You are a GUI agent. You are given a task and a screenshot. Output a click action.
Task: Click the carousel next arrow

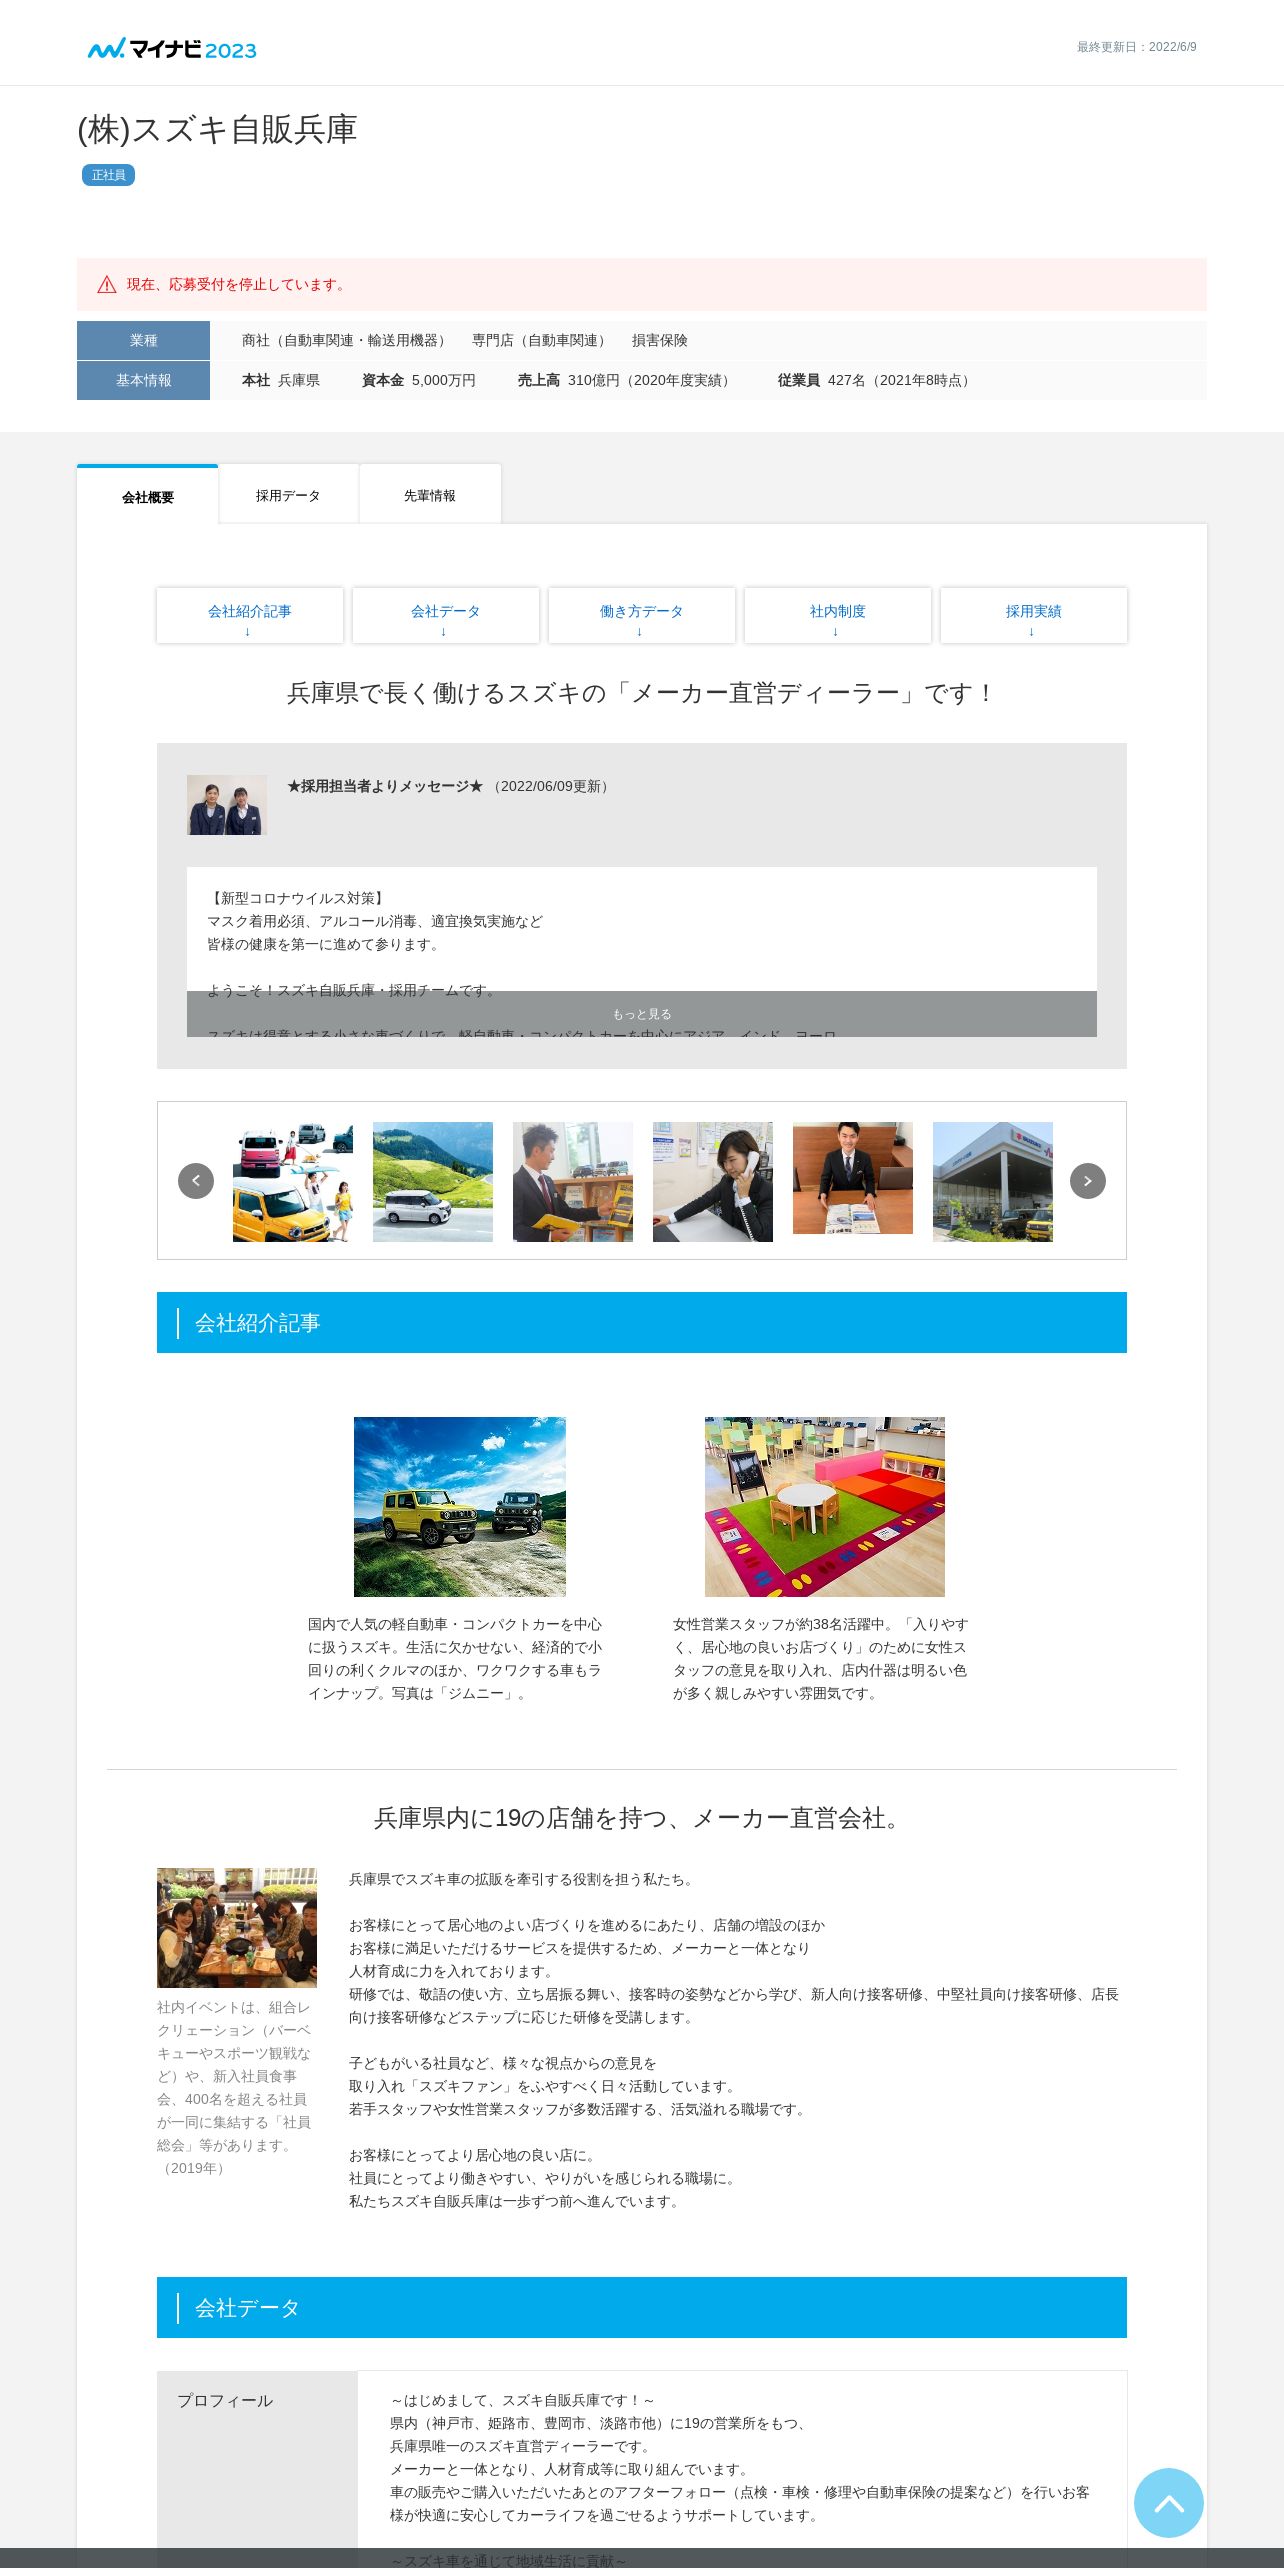point(1088,1181)
